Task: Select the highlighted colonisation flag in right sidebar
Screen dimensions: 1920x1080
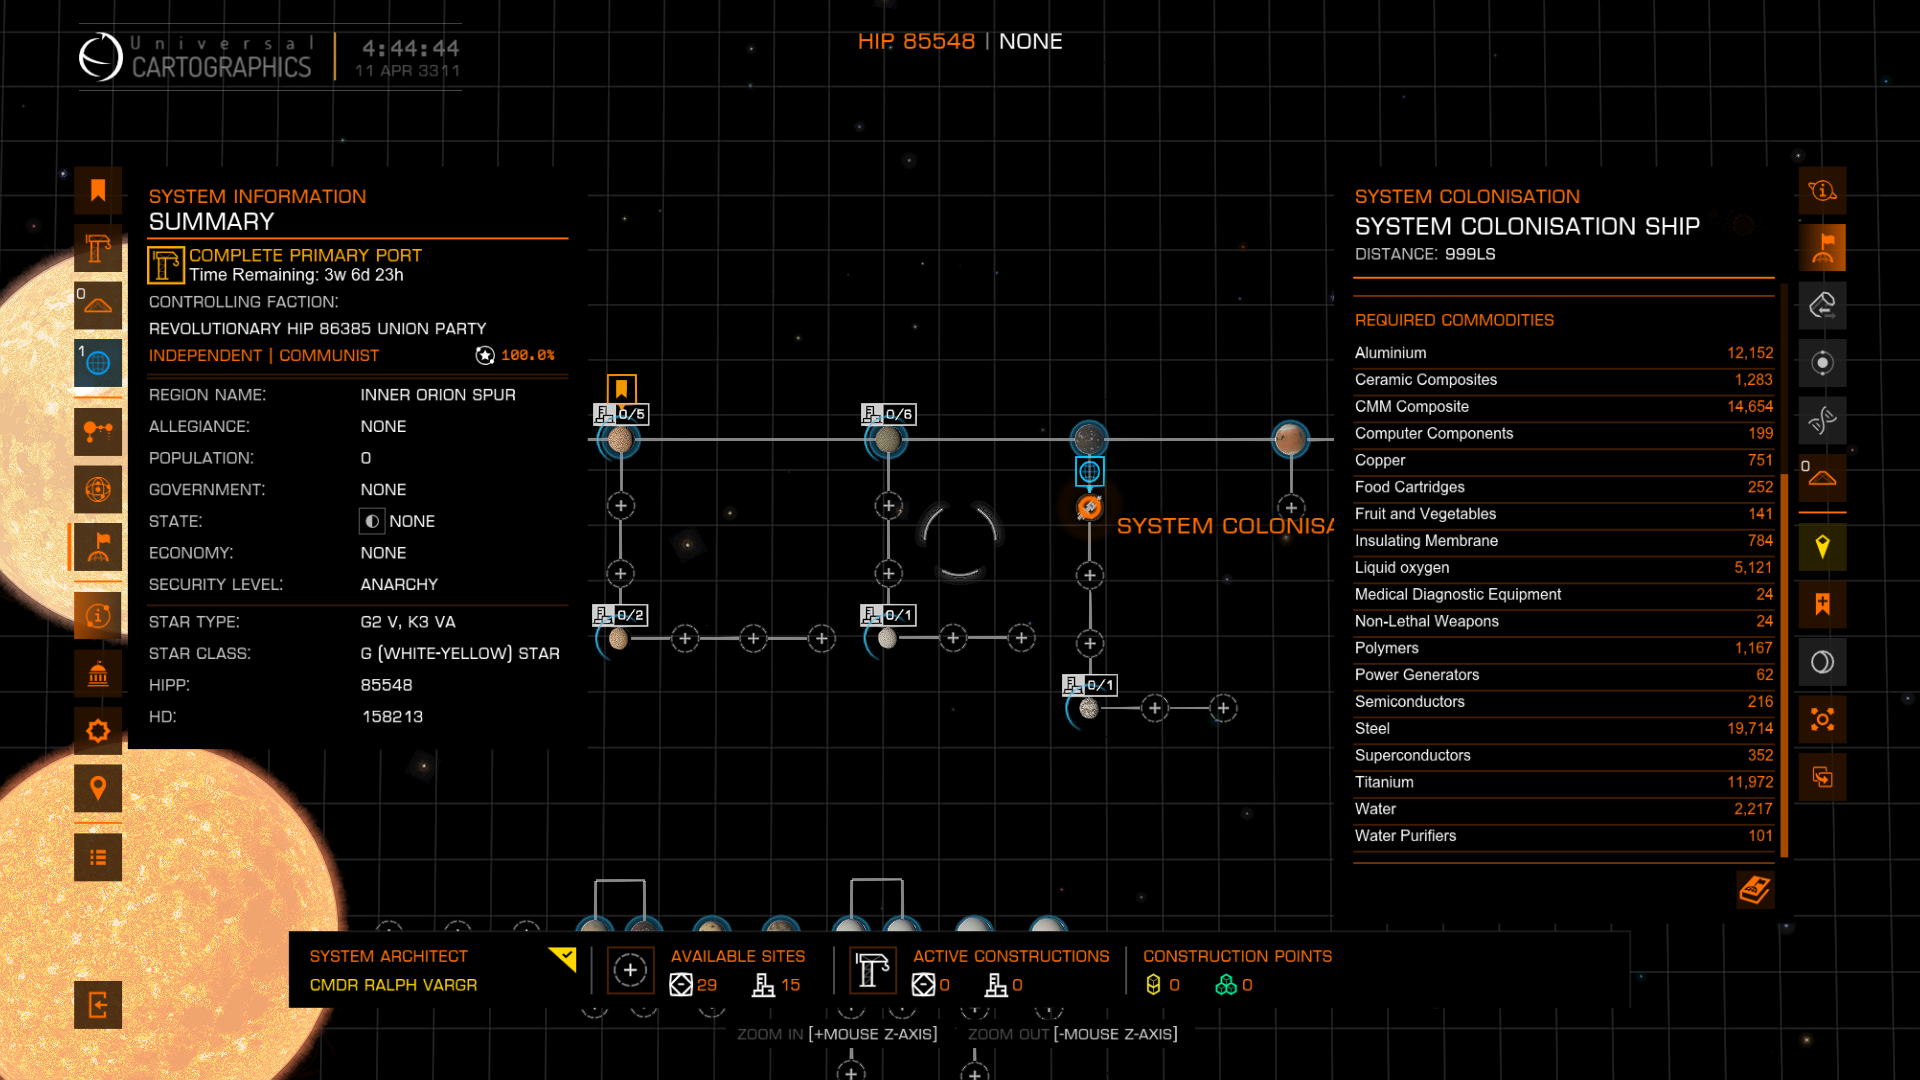Action: pyautogui.click(x=1822, y=248)
